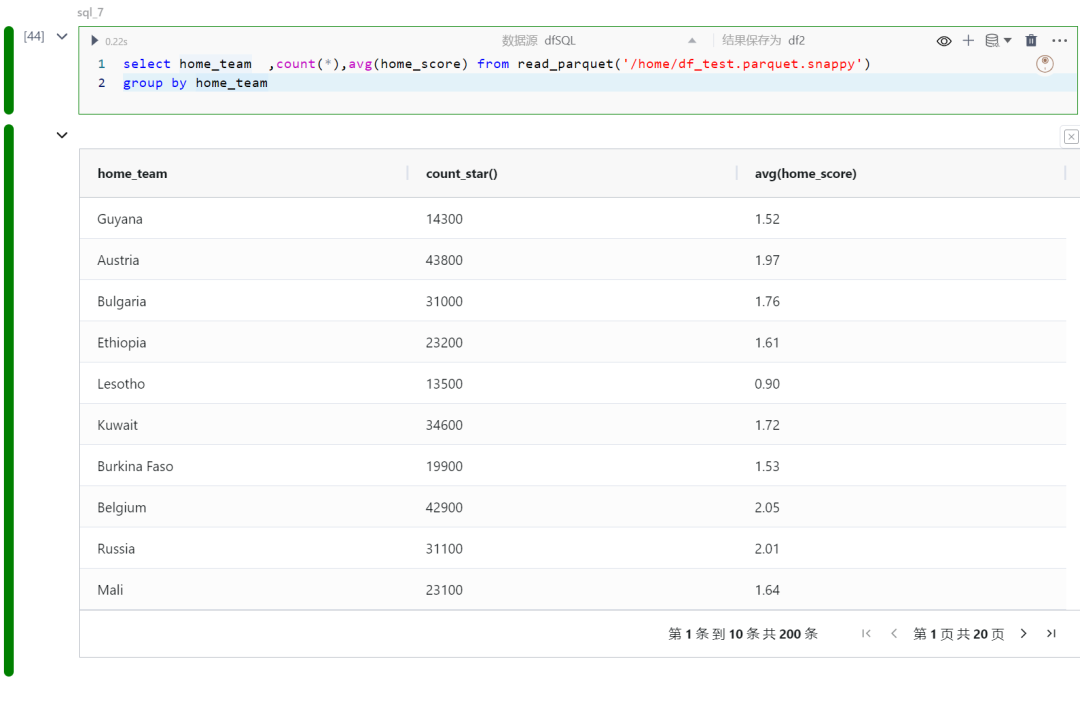Image resolution: width=1080 pixels, height=706 pixels.
Task: Jump to the first results page
Action: click(x=867, y=634)
